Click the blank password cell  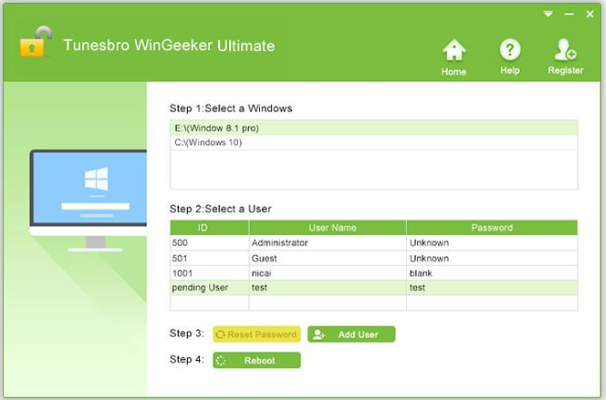[x=492, y=273]
